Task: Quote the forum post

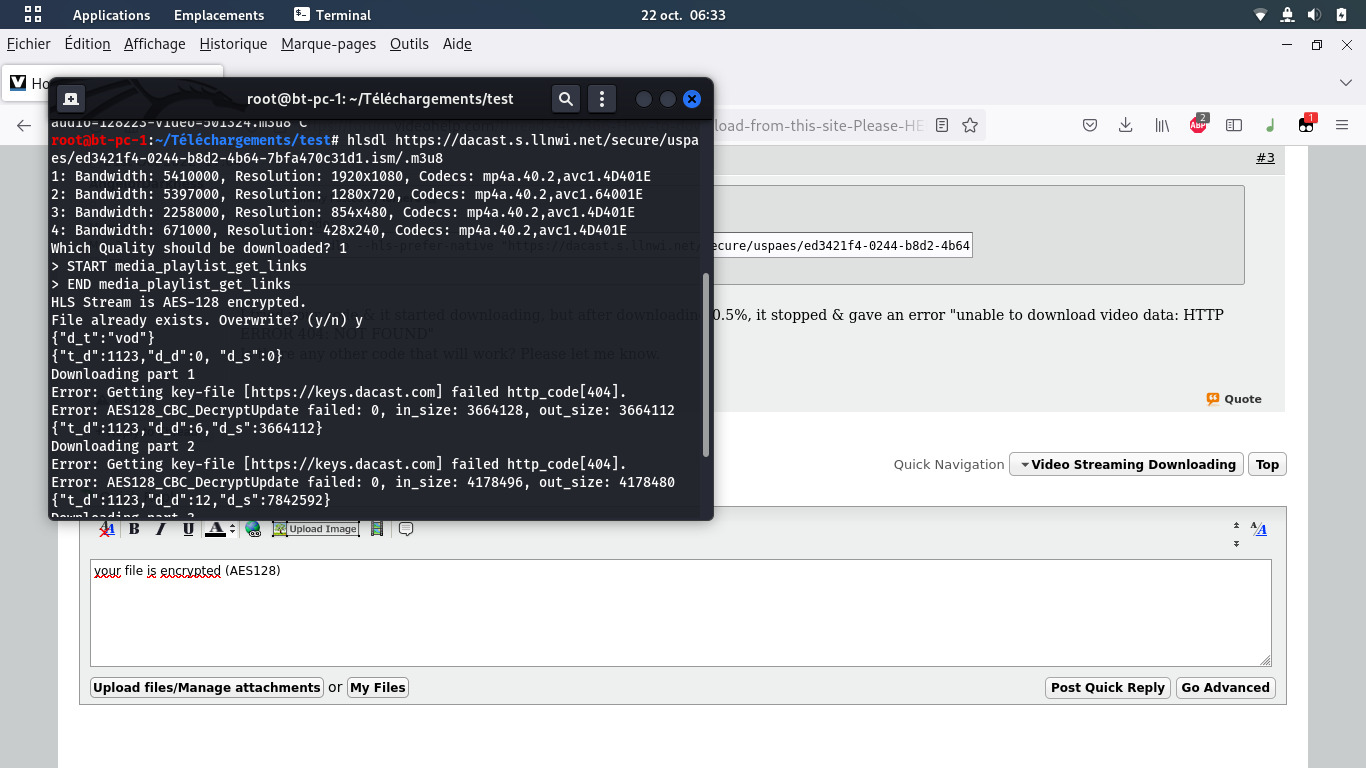Action: [1234, 399]
